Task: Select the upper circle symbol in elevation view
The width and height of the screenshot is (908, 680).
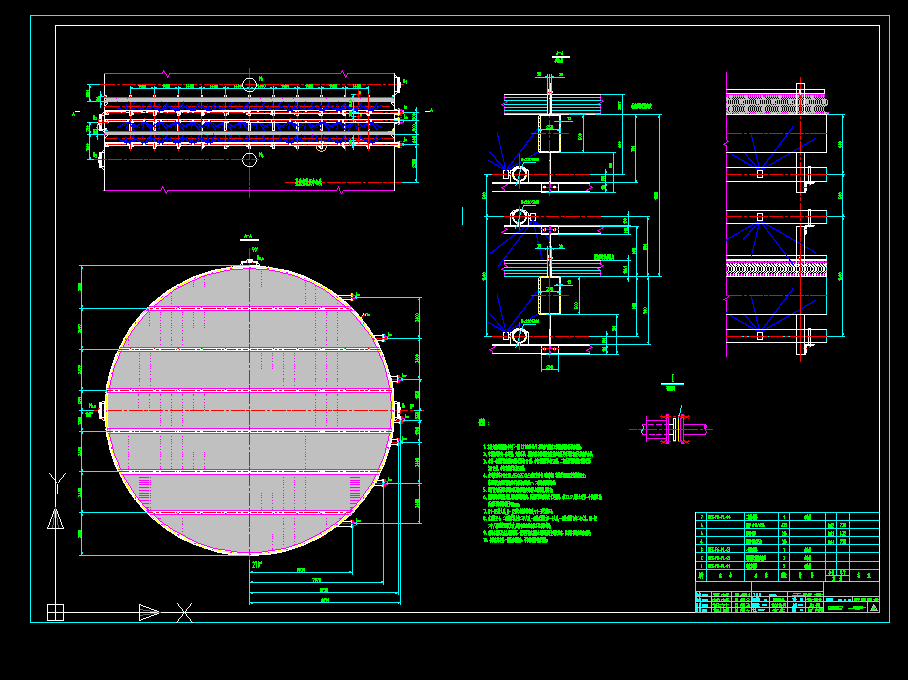Action: (249, 85)
